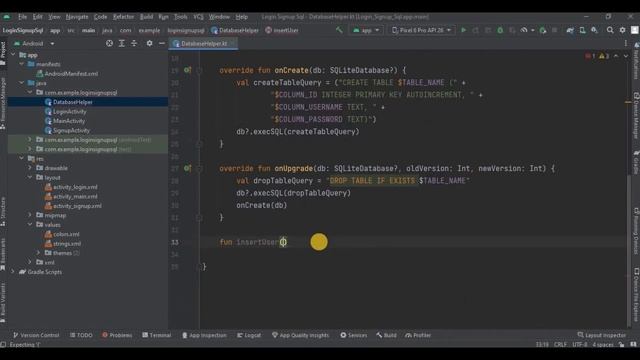Collapse the manifests folder
The image size is (640, 360).
click(x=22, y=64)
